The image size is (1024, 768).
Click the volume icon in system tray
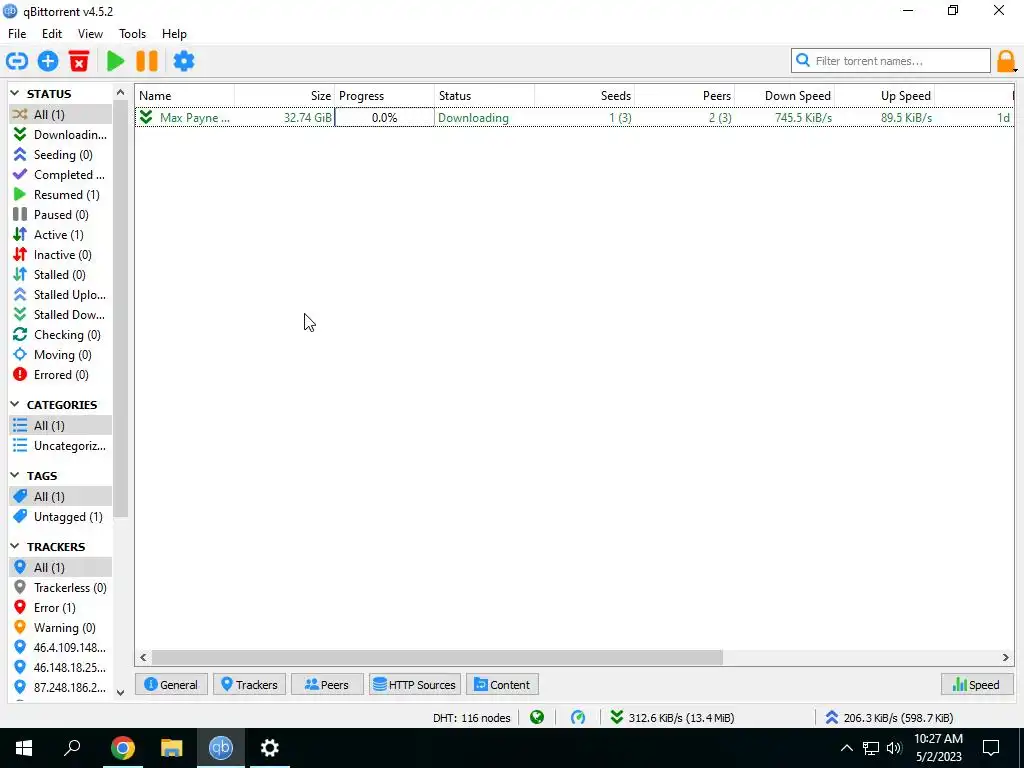pos(895,748)
